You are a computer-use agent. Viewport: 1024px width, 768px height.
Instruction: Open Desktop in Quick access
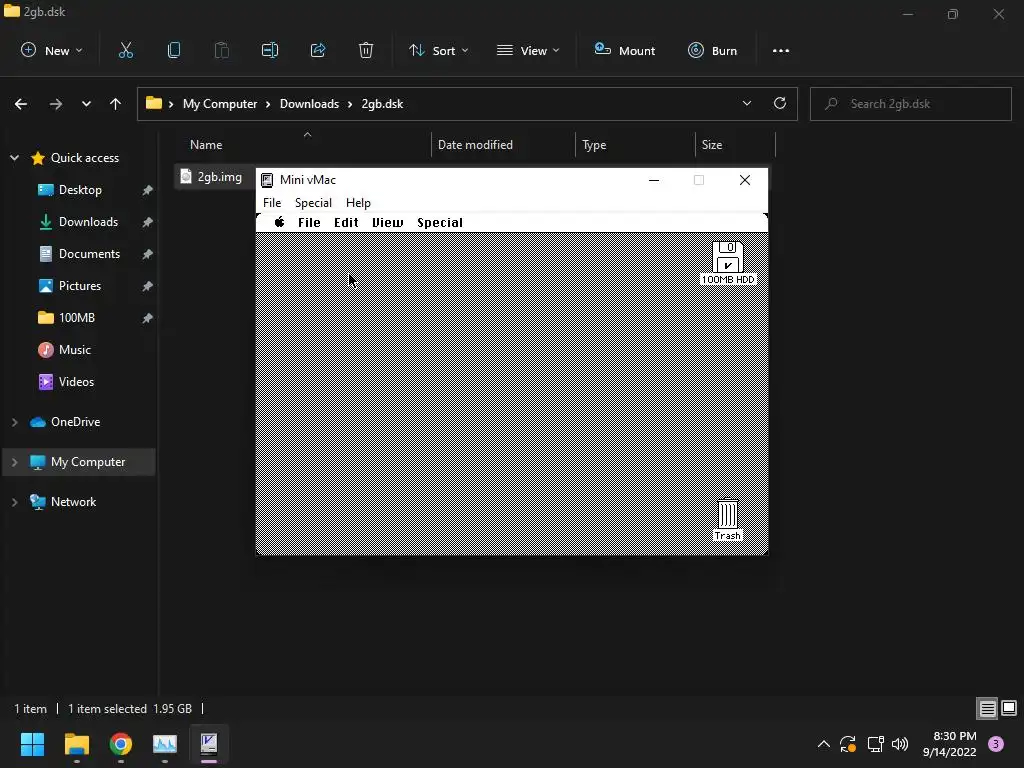point(80,190)
